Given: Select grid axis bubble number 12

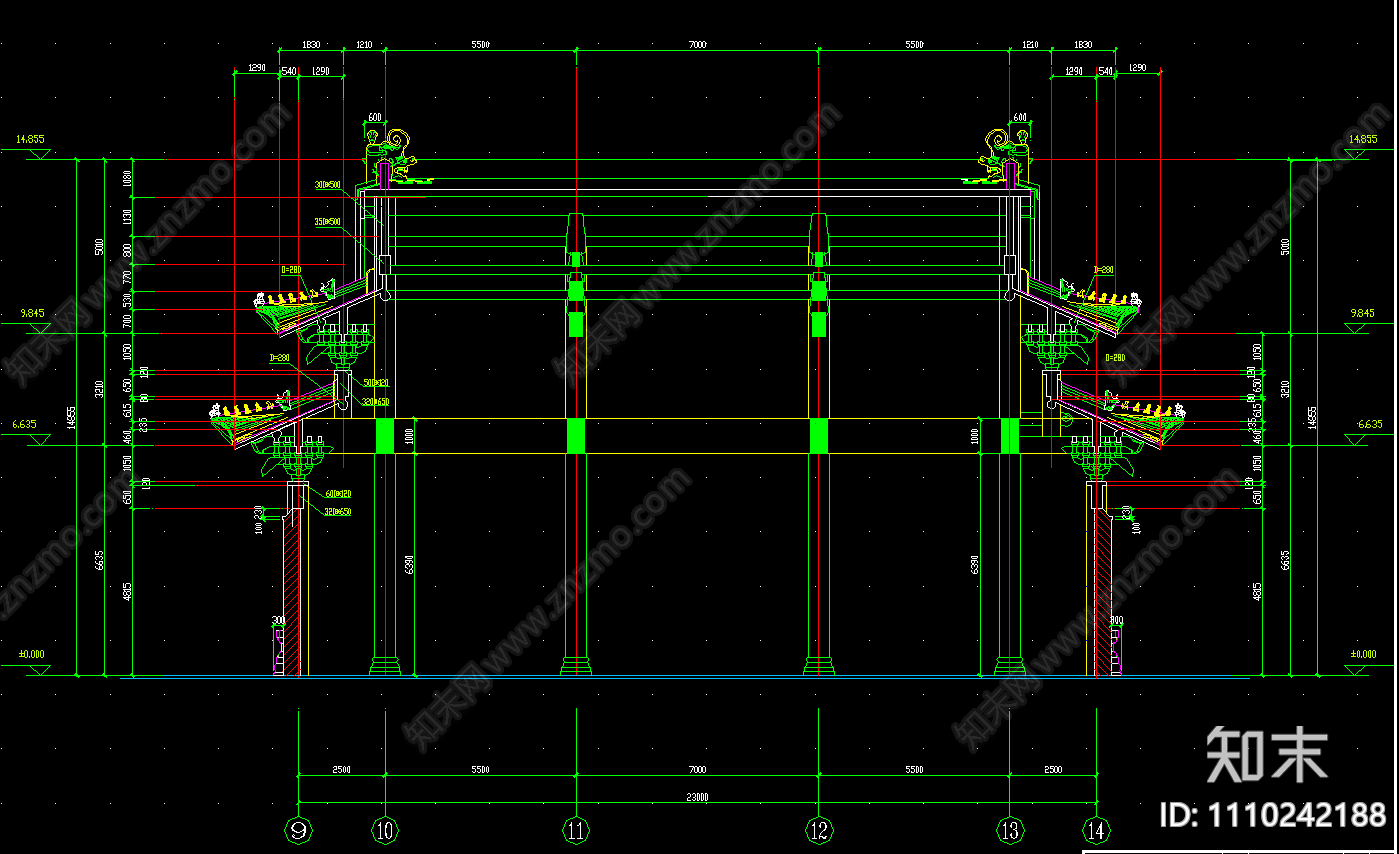Looking at the screenshot, I should [819, 829].
